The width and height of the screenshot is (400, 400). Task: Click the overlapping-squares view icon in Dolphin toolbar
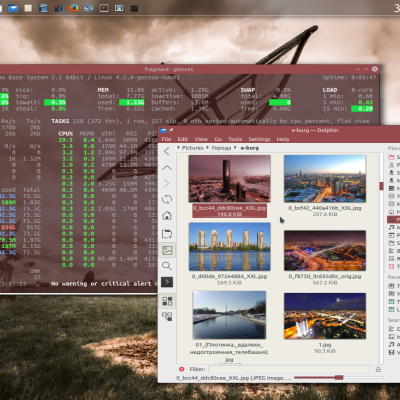167,316
